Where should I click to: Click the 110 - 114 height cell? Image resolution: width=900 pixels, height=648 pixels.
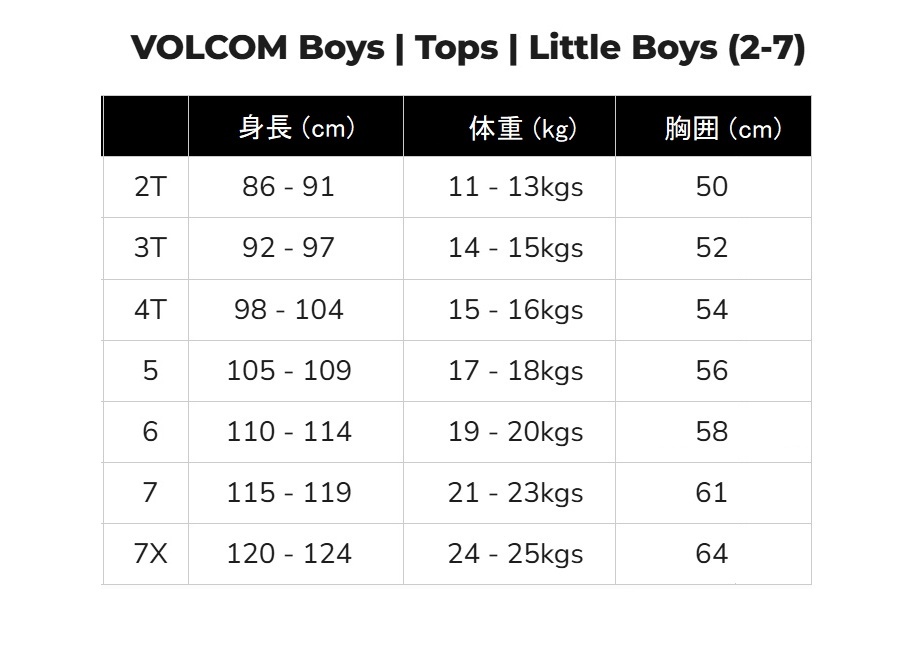tap(288, 432)
